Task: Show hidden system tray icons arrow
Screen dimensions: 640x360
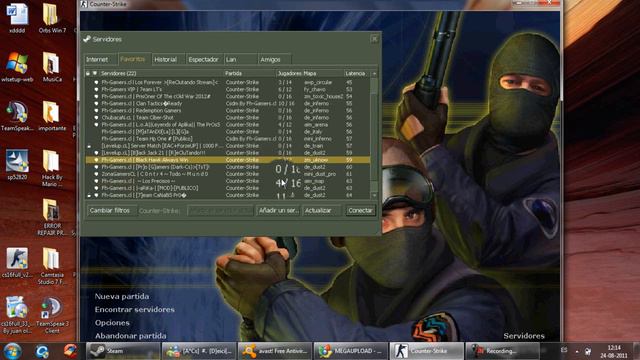Action: 577,351
